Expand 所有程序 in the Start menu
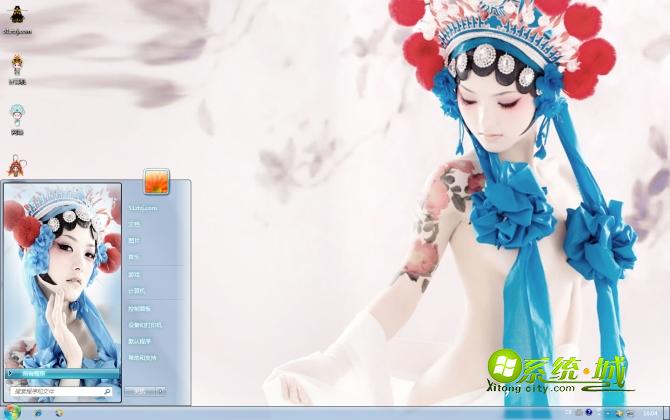The width and height of the screenshot is (670, 420). coord(62,373)
